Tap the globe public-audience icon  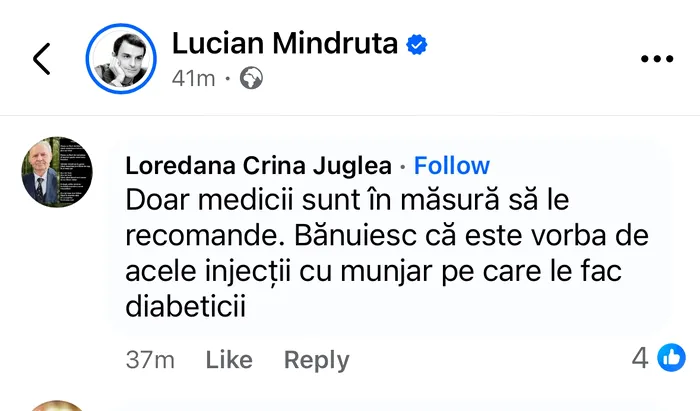pyautogui.click(x=252, y=78)
